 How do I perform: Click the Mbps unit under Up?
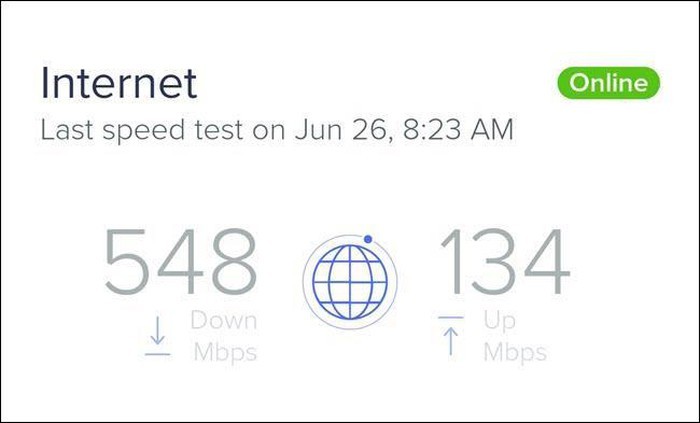[x=515, y=352]
